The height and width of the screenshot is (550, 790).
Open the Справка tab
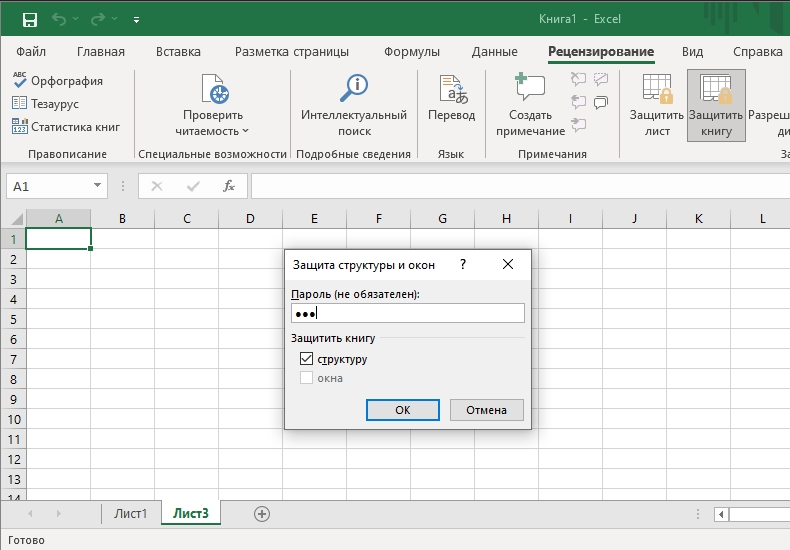758,51
